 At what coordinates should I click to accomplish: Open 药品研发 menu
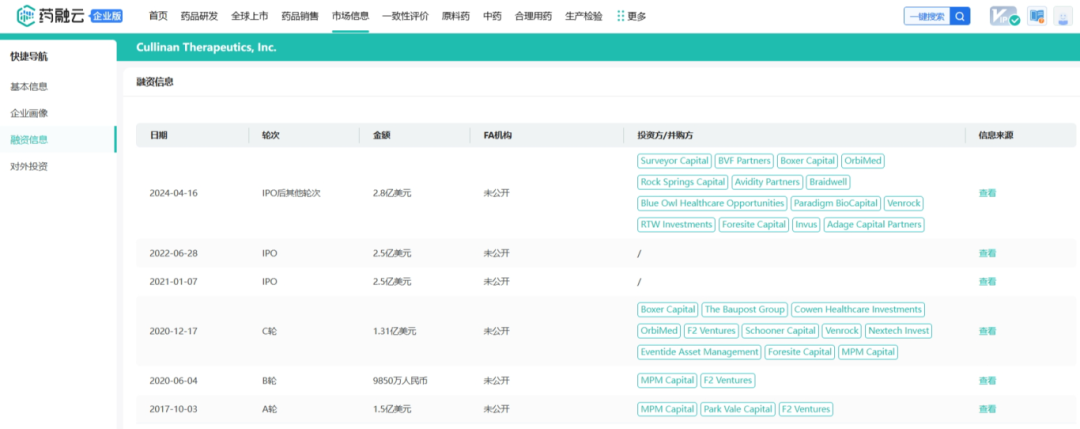tap(199, 17)
